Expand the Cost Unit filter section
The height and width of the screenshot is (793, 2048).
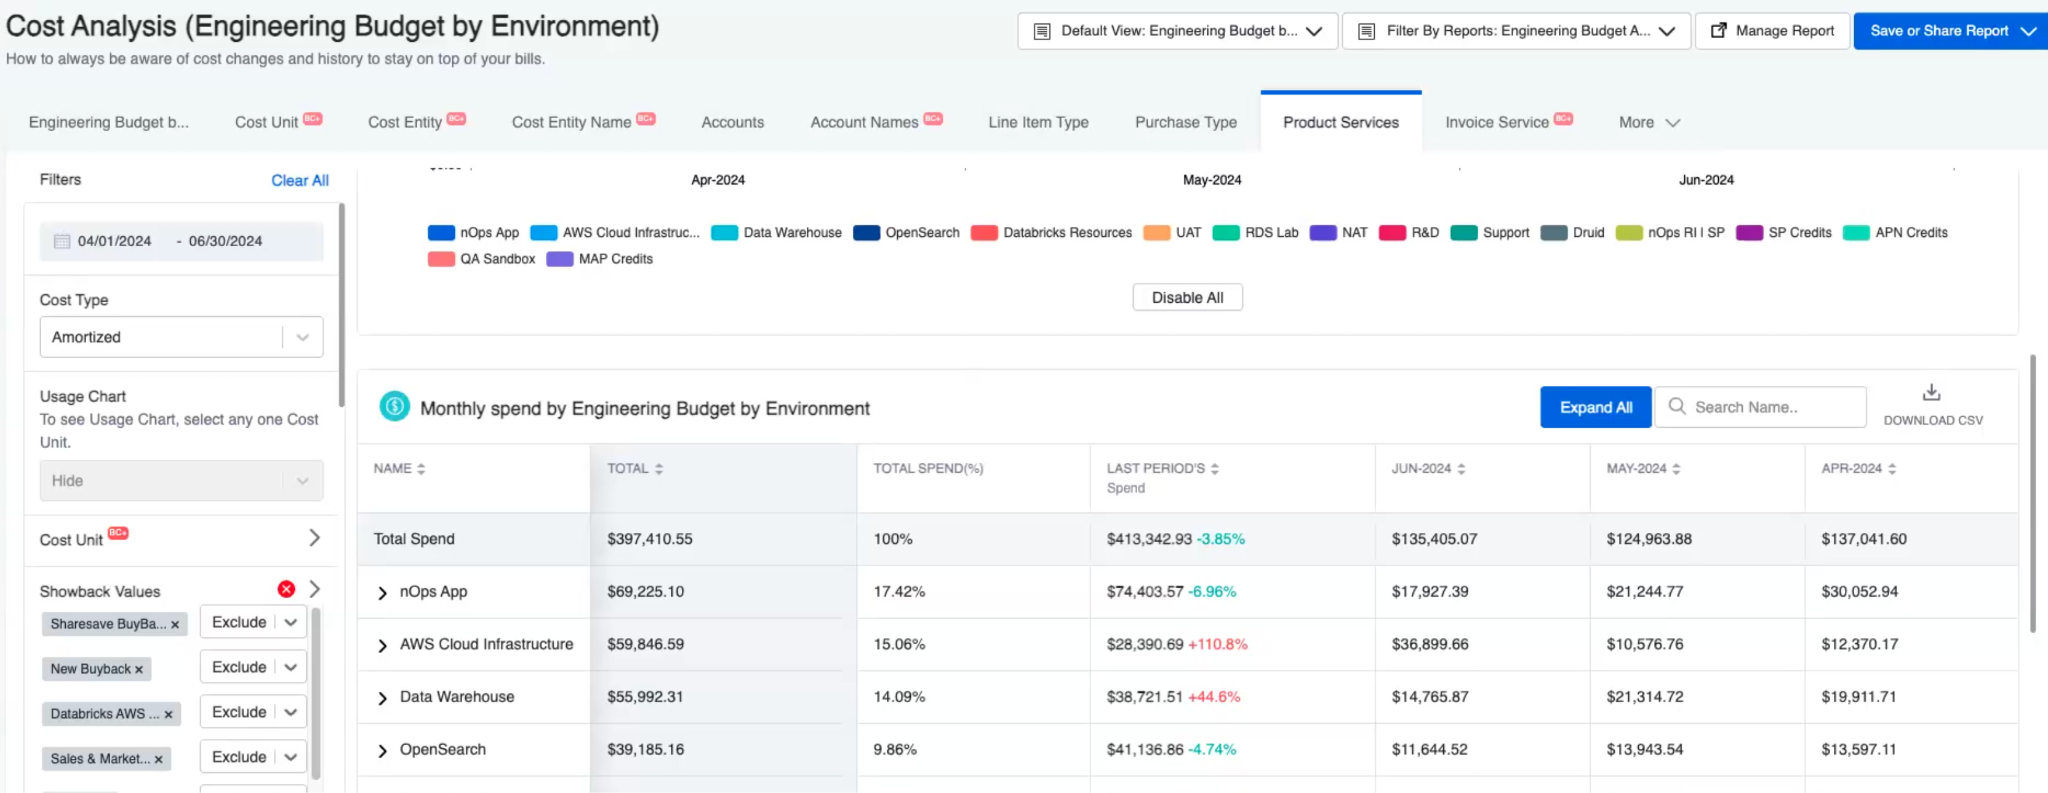[x=314, y=538]
